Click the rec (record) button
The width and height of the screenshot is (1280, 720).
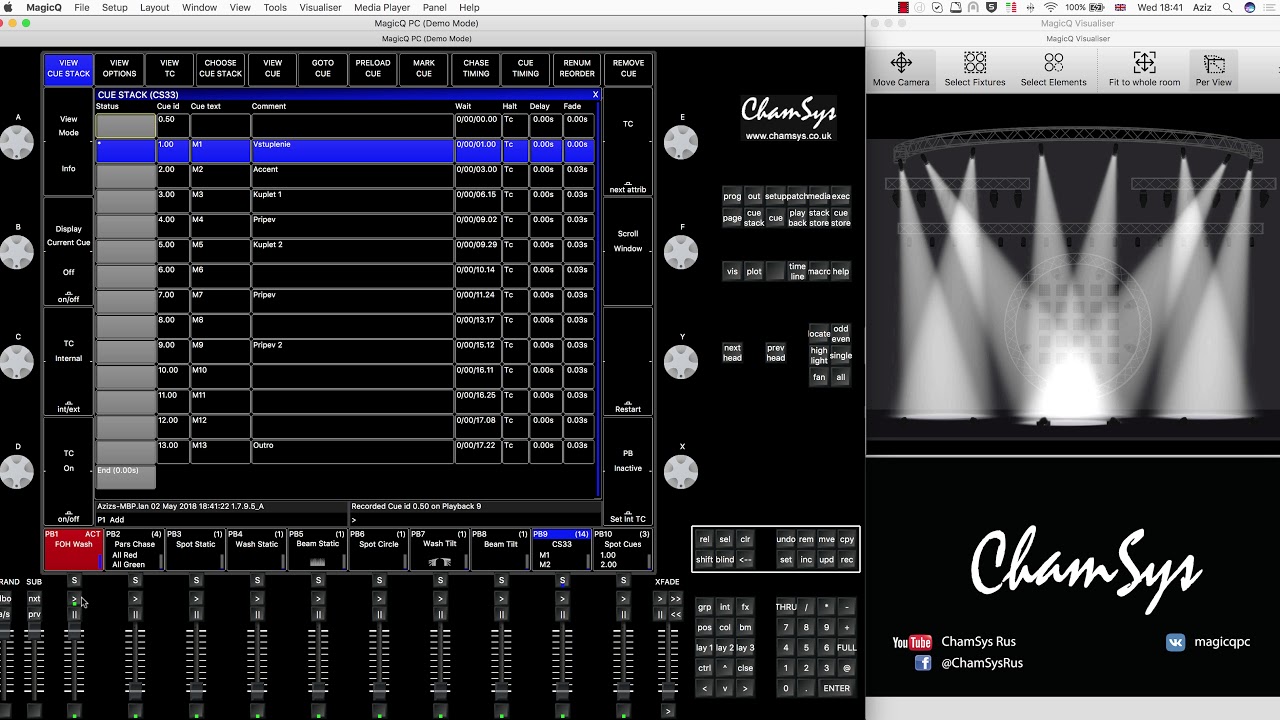pos(847,560)
